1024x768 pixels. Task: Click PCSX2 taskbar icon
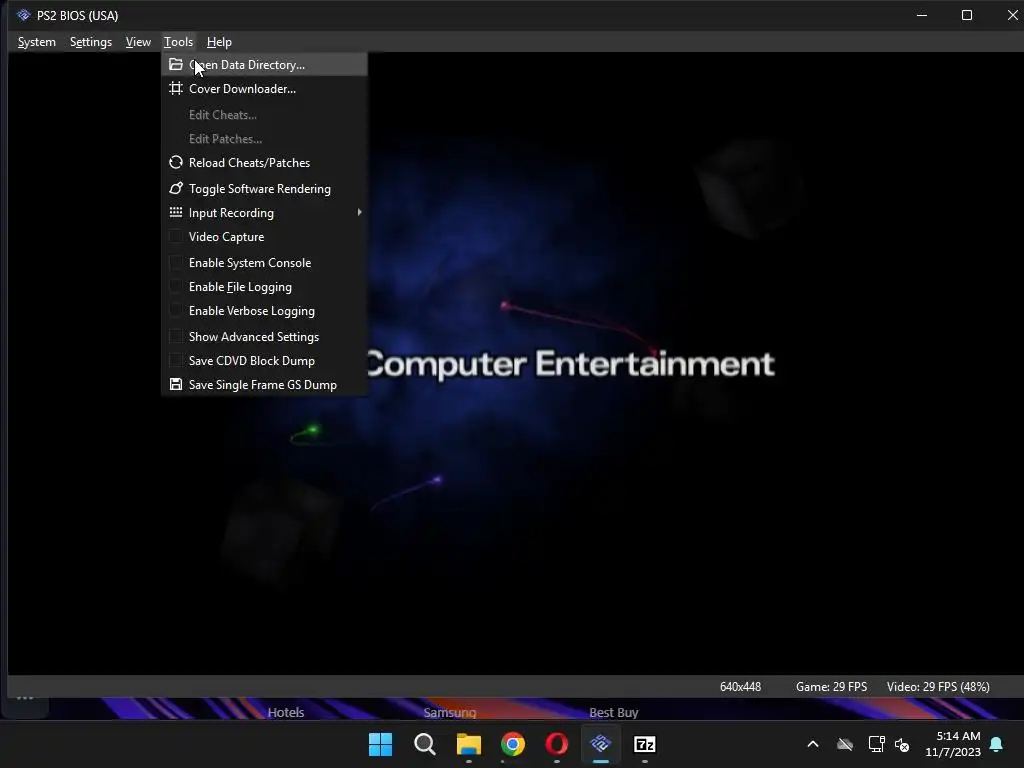(x=600, y=744)
